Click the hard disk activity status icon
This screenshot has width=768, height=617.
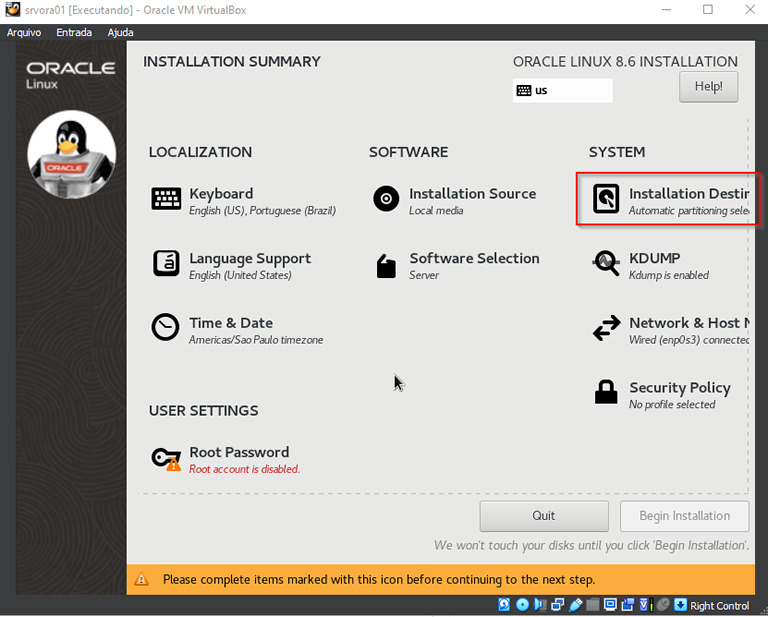504,605
